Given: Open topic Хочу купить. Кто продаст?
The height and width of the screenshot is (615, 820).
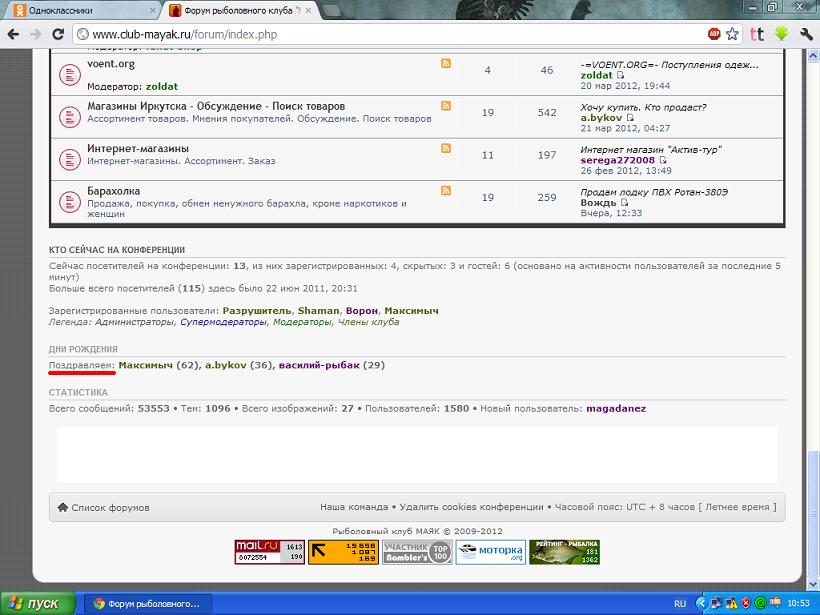Looking at the screenshot, I should [x=643, y=107].
